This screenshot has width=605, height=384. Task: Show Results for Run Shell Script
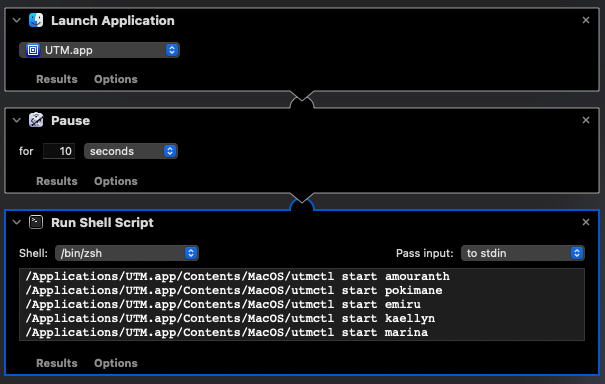[57, 363]
